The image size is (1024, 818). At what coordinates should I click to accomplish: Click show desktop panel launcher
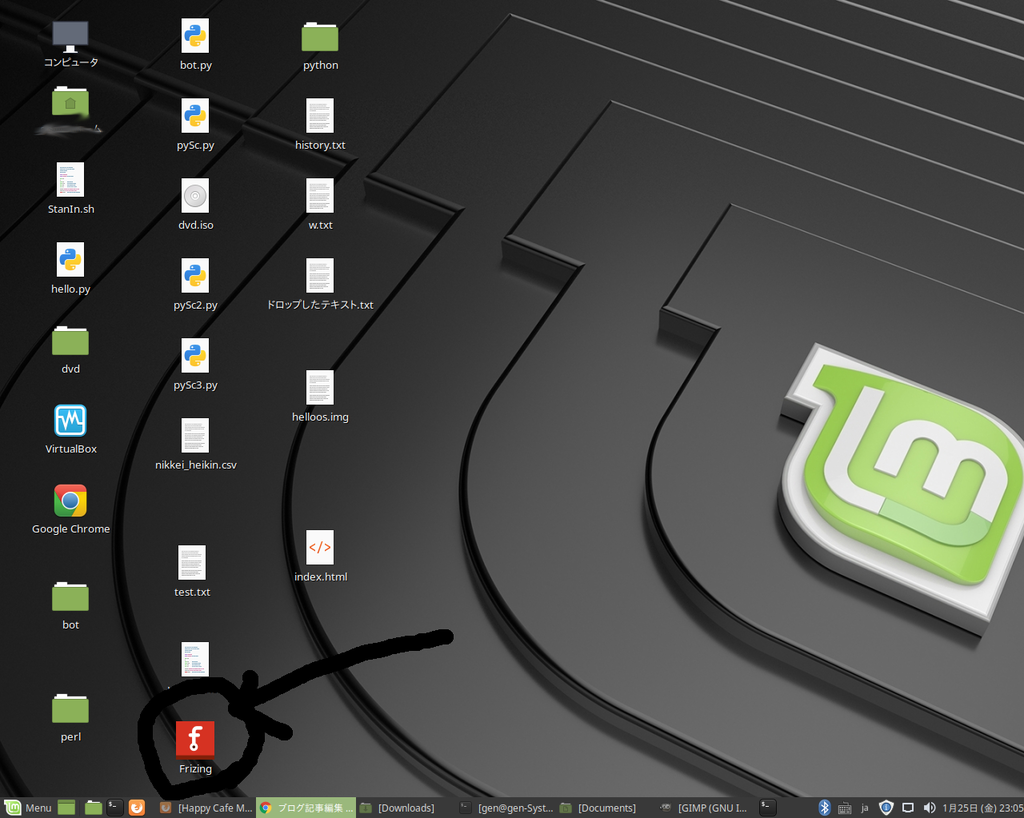click(67, 808)
